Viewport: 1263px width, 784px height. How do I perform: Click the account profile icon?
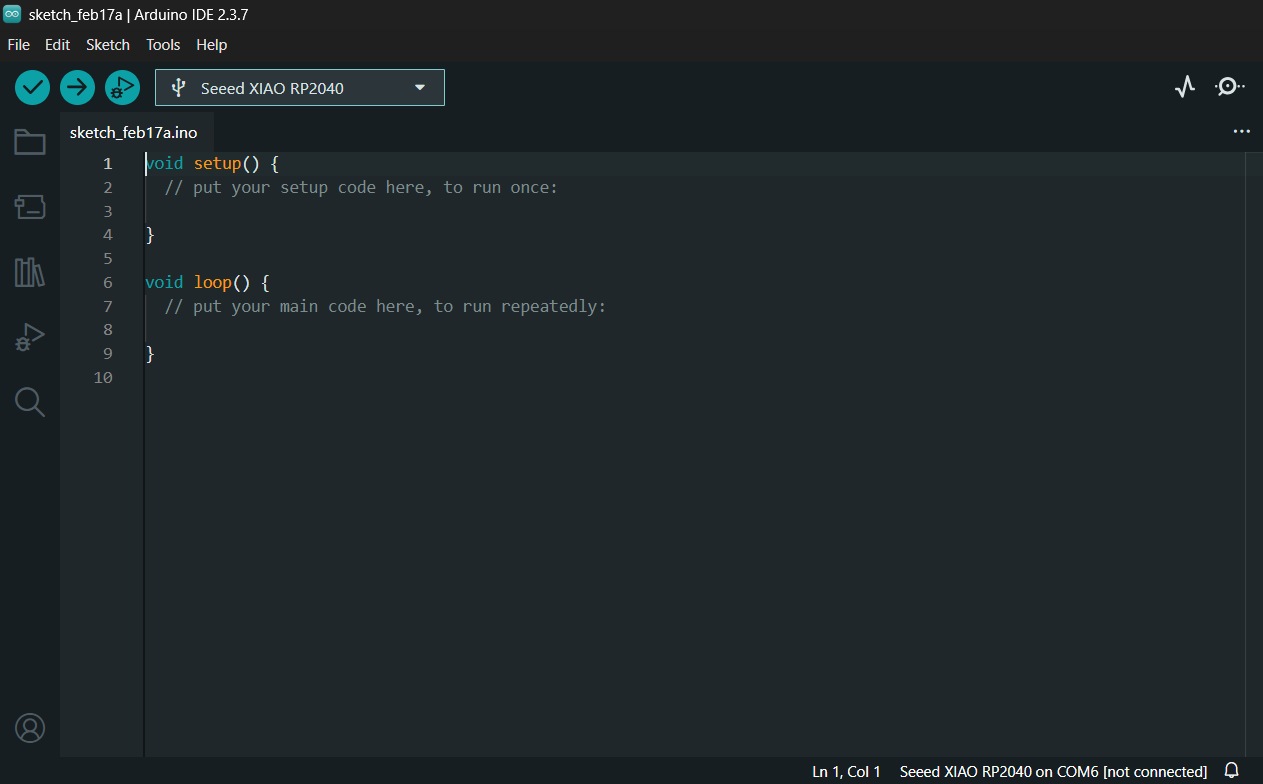pos(30,727)
